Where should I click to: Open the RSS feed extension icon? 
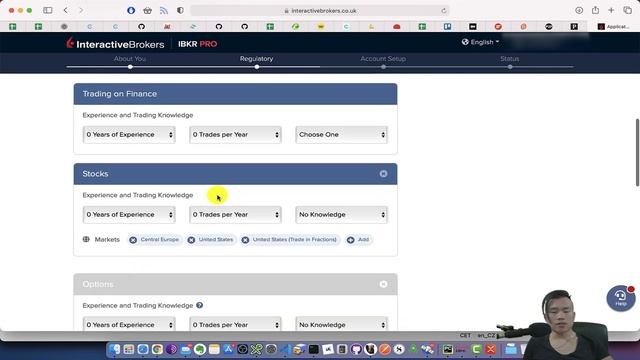(x=164, y=11)
